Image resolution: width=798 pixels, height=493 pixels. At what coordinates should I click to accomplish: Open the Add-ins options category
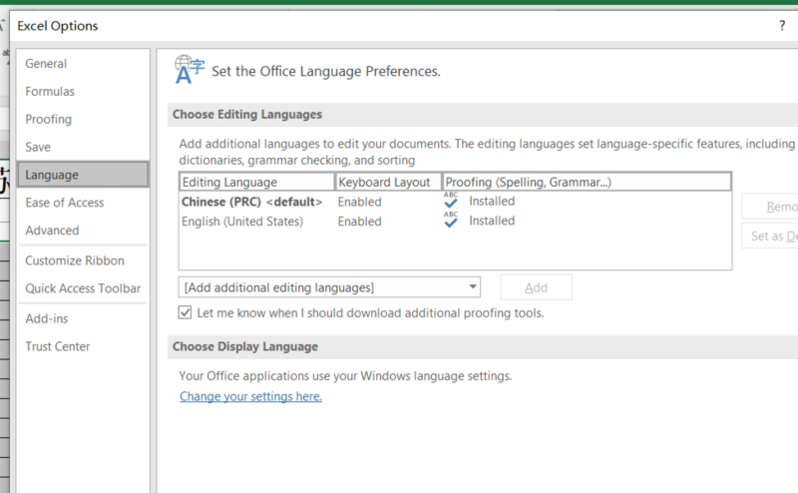pyautogui.click(x=47, y=319)
